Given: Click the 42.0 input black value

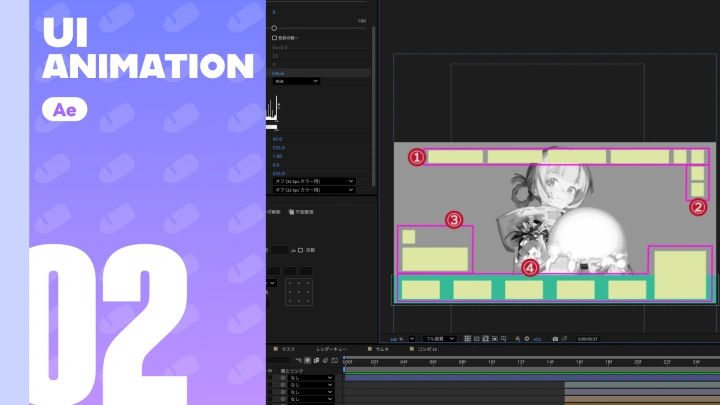Looking at the screenshot, I should pos(277,139).
